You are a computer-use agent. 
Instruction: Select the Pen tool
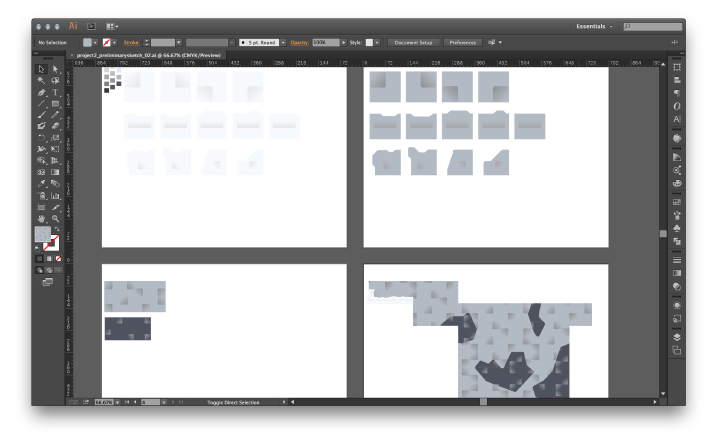coord(41,92)
